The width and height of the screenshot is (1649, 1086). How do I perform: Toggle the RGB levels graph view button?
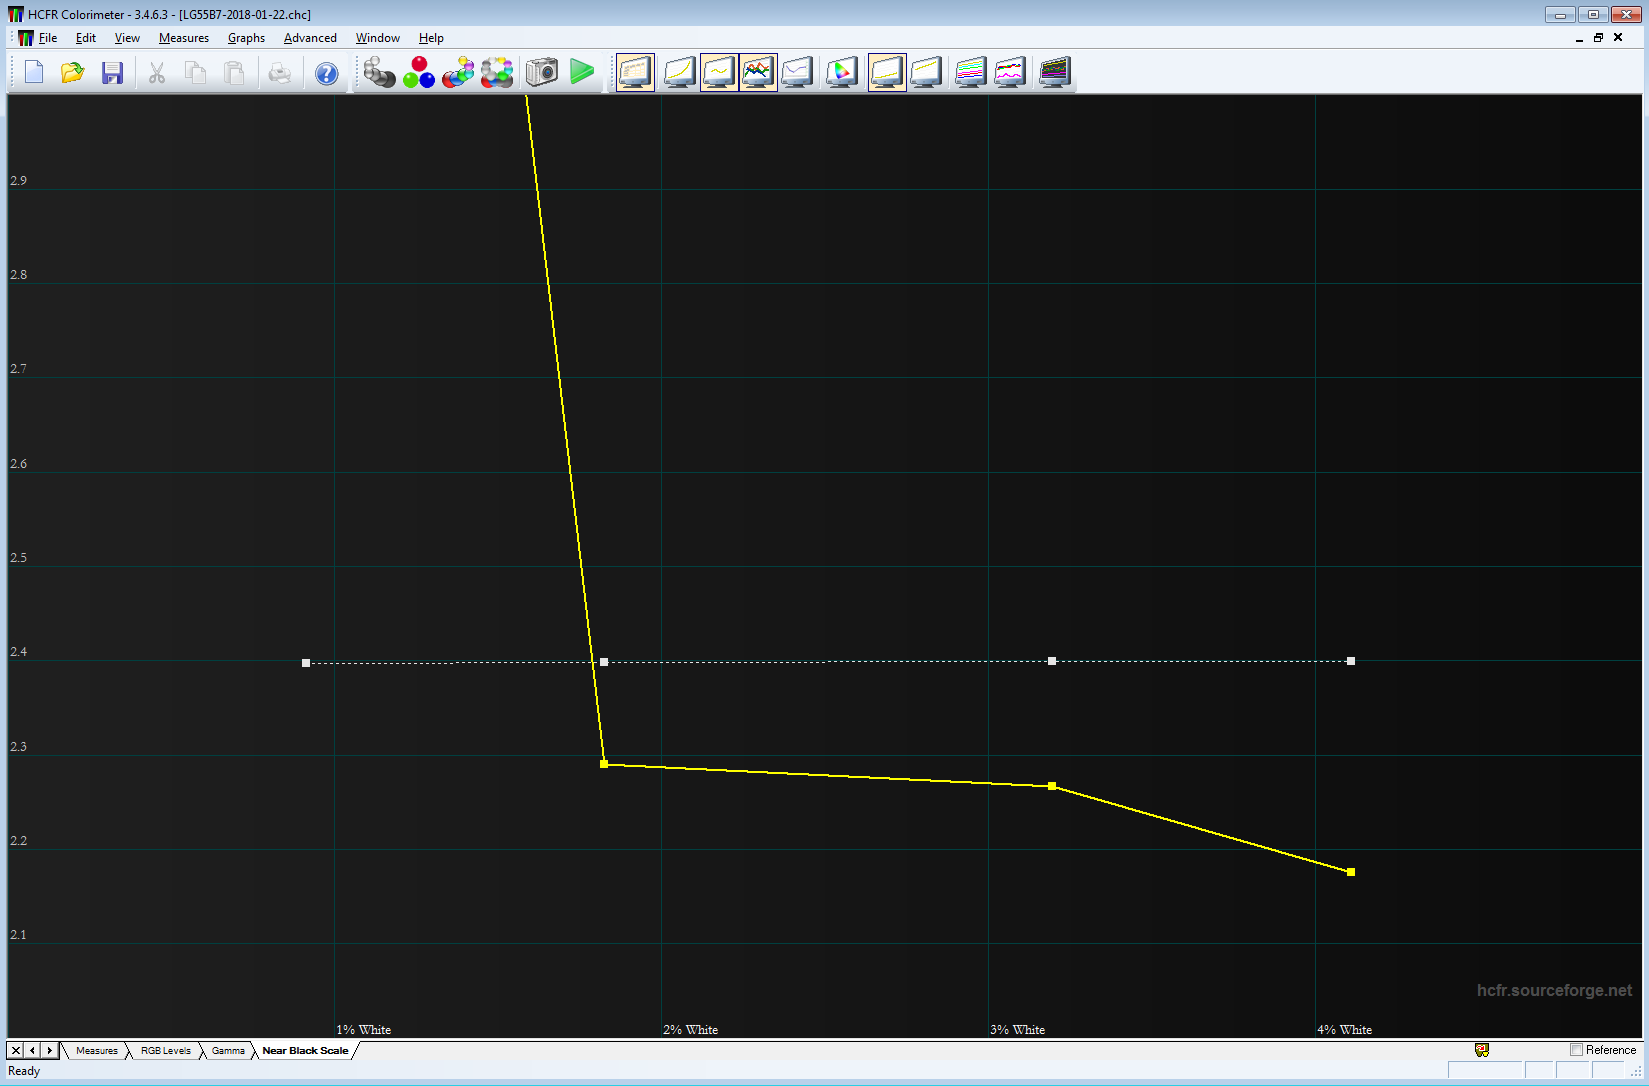tap(758, 72)
